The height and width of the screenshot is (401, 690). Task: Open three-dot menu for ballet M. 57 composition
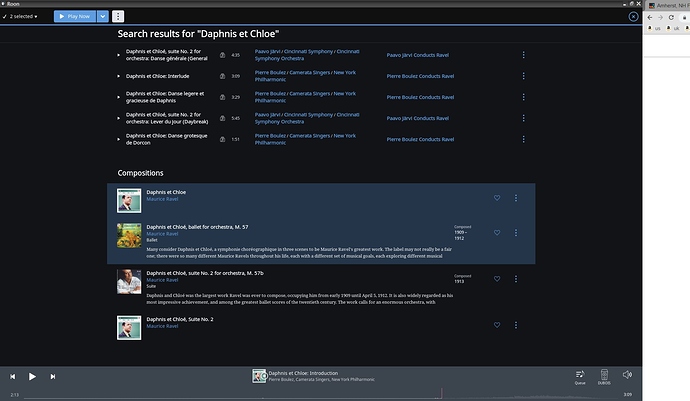[516, 233]
